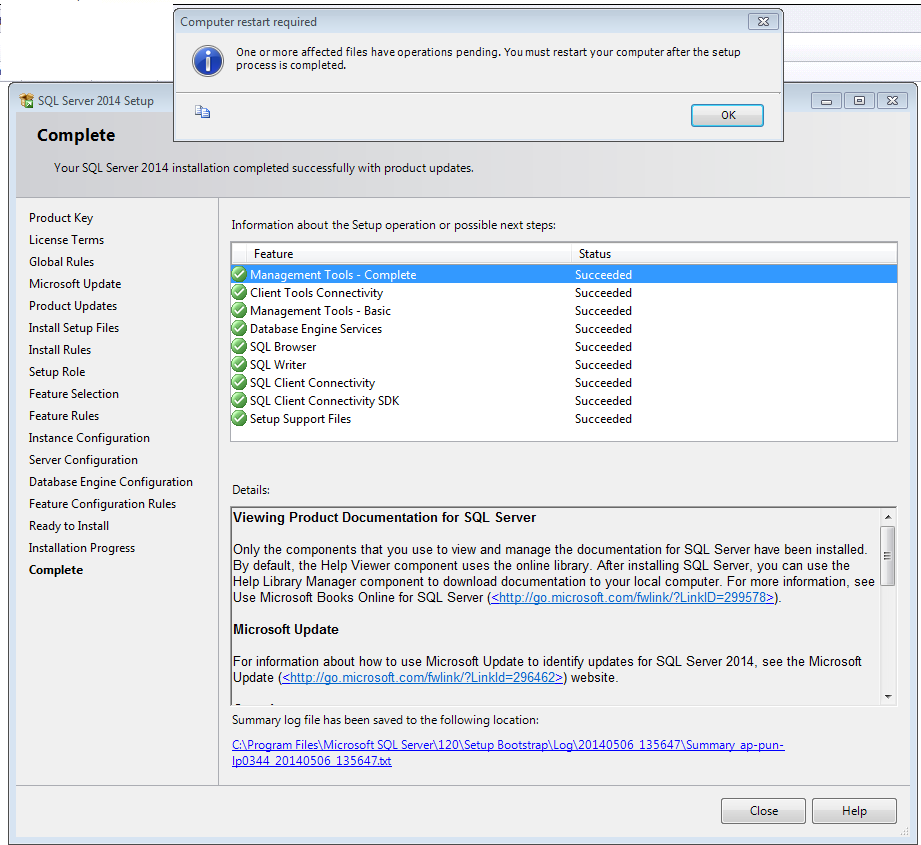Click Microsoft Update step in sidebar

tap(75, 284)
